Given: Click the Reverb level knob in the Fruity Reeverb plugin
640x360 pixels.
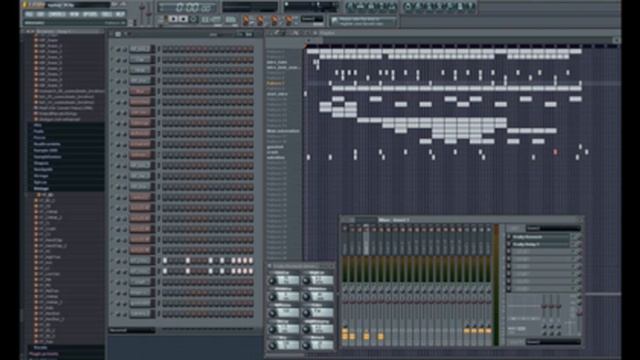Looking at the screenshot, I should point(307,346).
